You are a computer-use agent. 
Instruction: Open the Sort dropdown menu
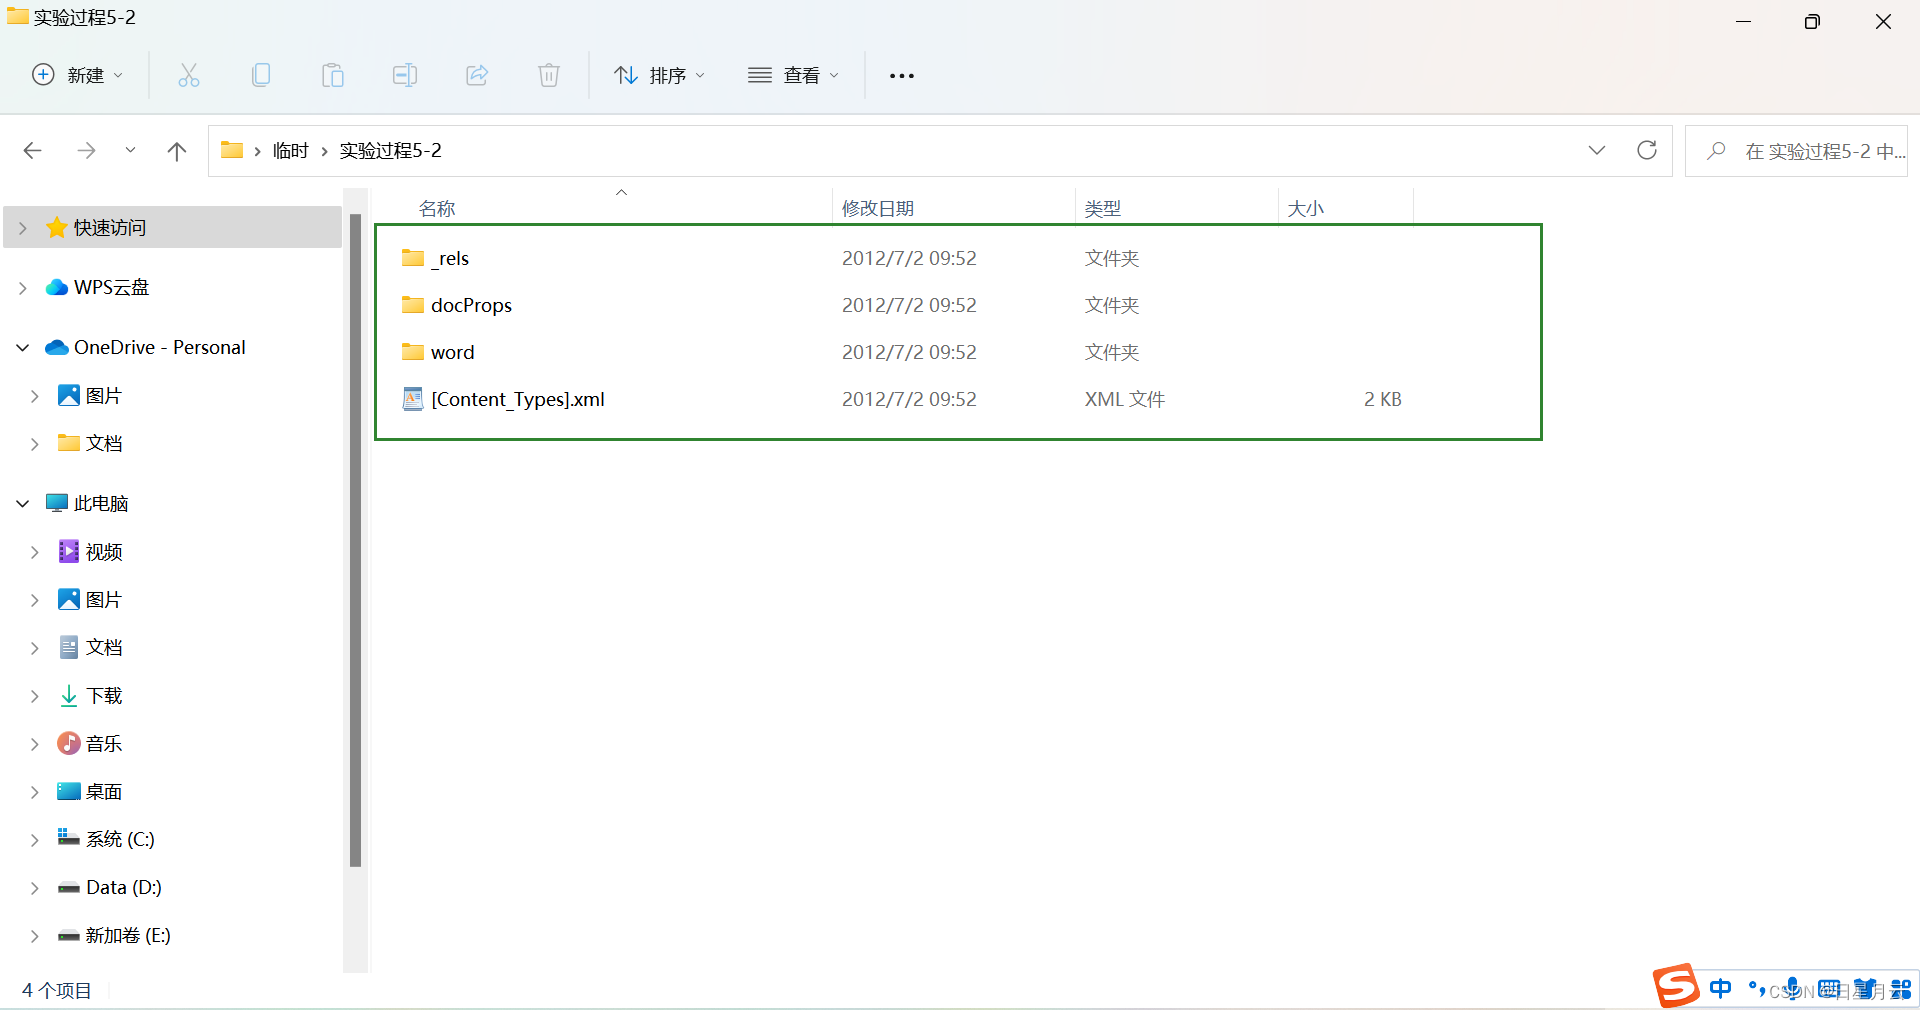click(x=660, y=75)
